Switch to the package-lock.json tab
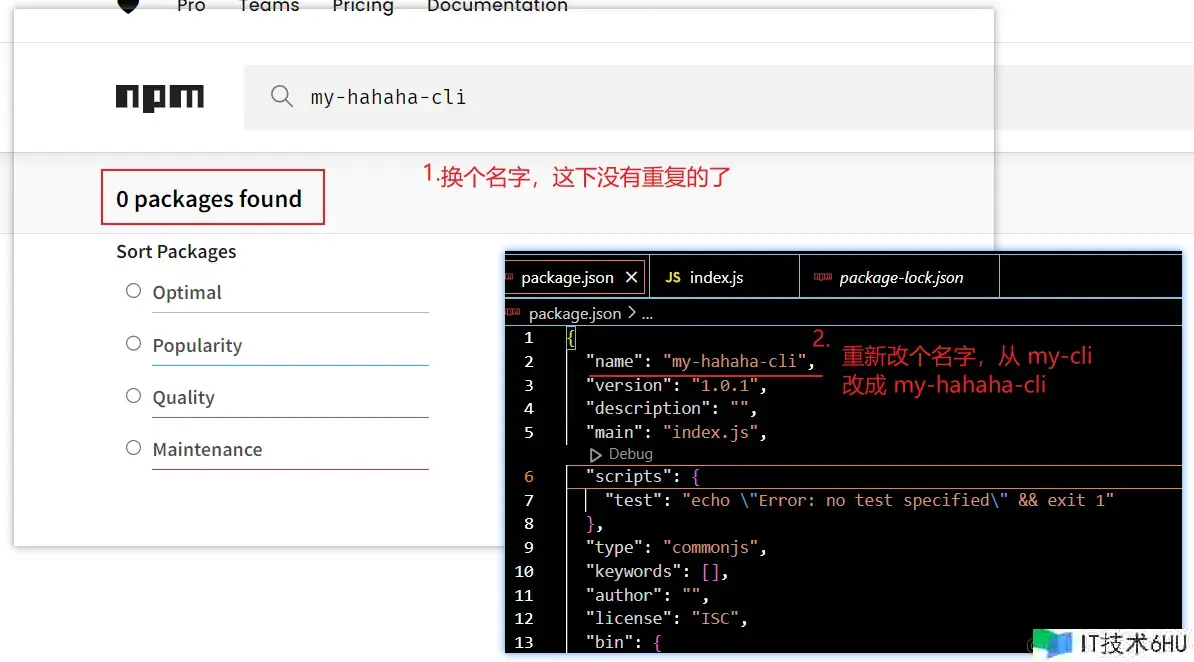 click(899, 277)
